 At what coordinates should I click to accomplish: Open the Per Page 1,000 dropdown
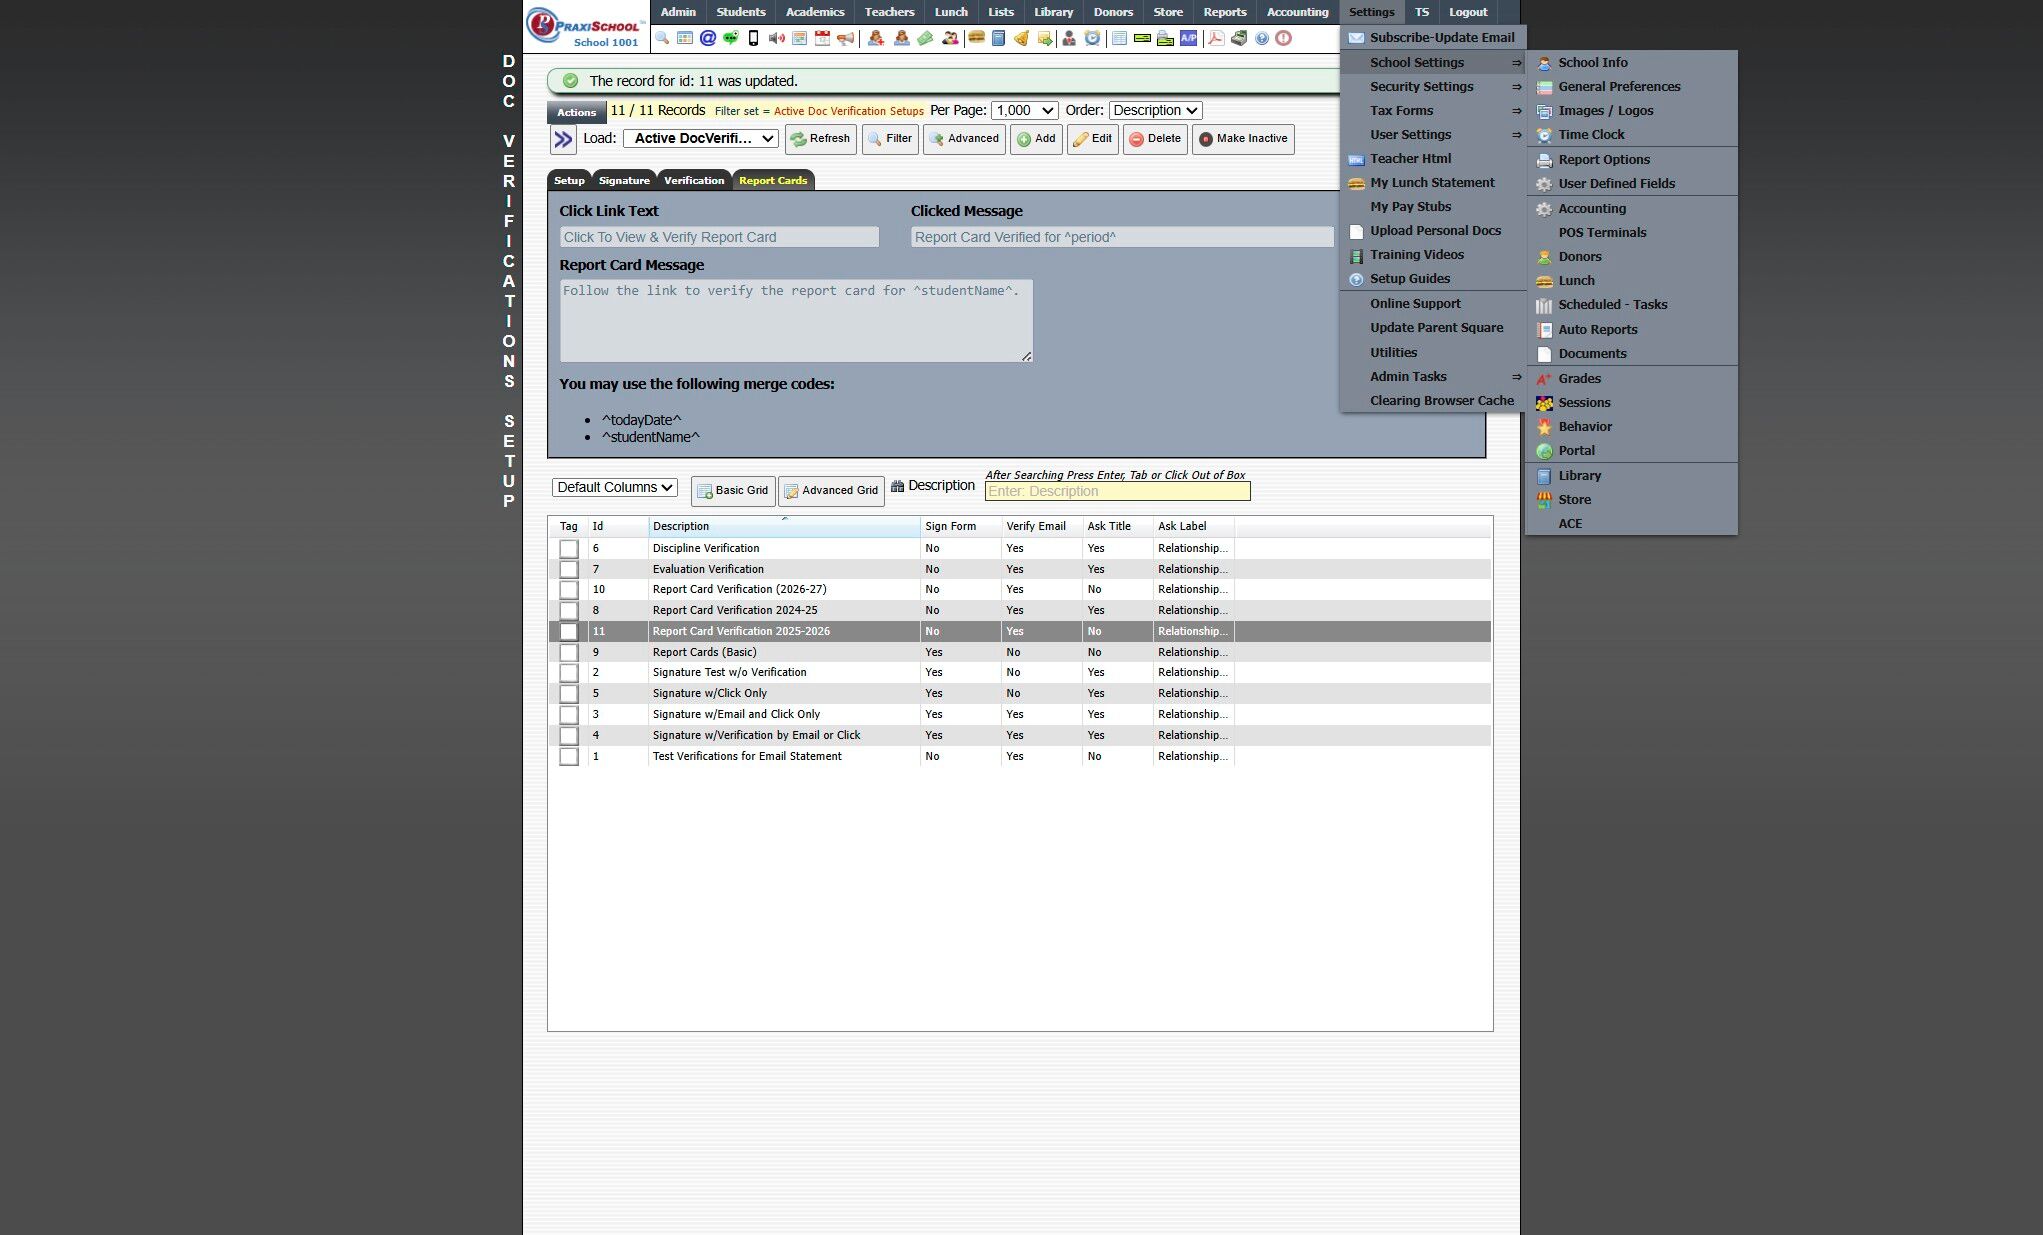pos(1024,111)
